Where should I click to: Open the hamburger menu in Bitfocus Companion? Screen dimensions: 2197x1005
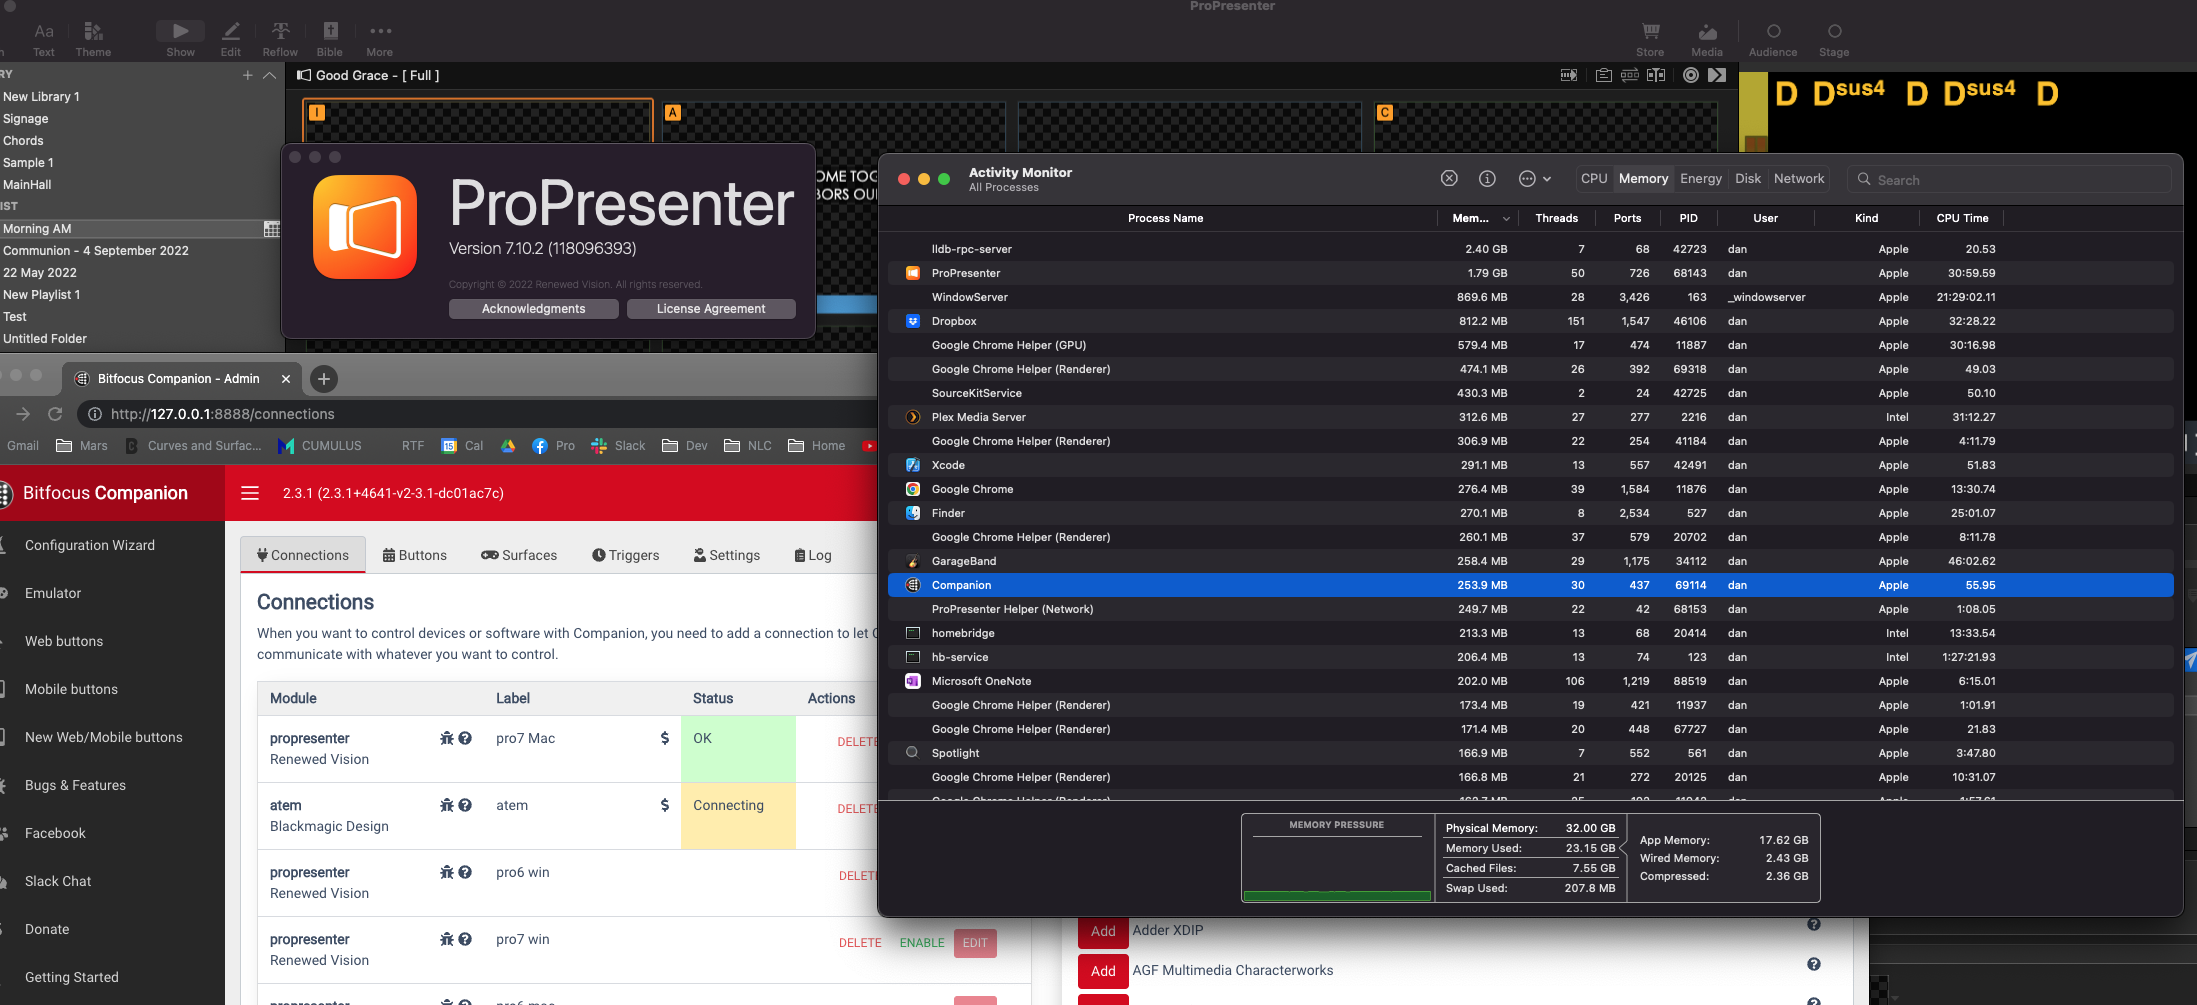[249, 493]
